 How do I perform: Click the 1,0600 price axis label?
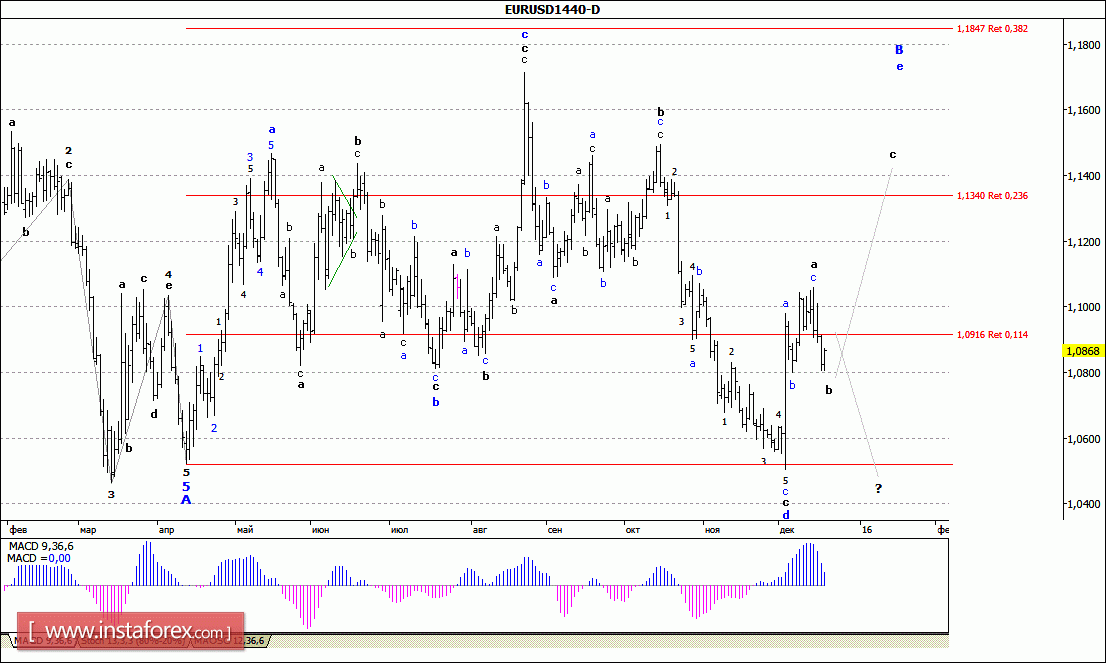1083,439
